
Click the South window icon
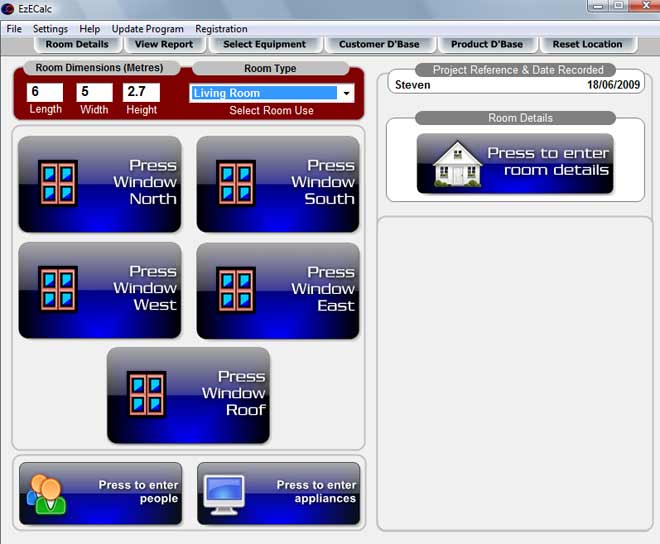click(x=236, y=182)
